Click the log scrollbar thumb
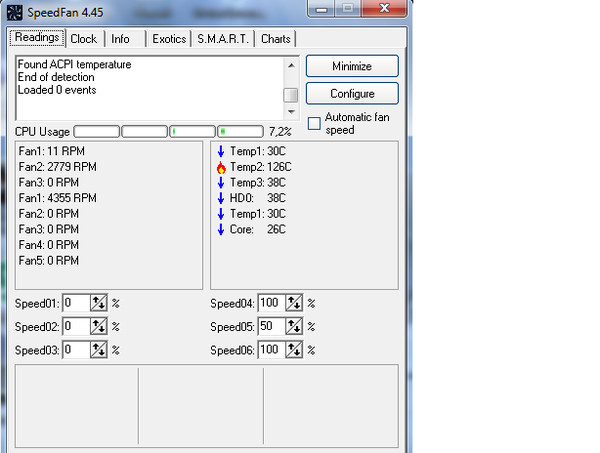 pos(291,95)
